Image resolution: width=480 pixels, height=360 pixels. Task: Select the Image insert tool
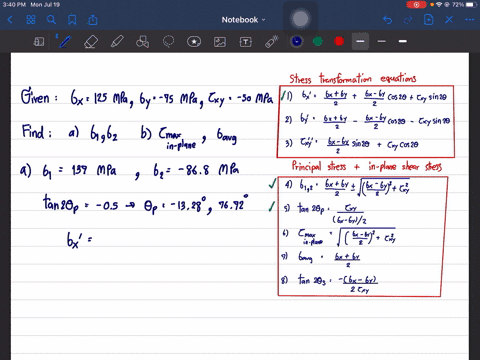220,42
